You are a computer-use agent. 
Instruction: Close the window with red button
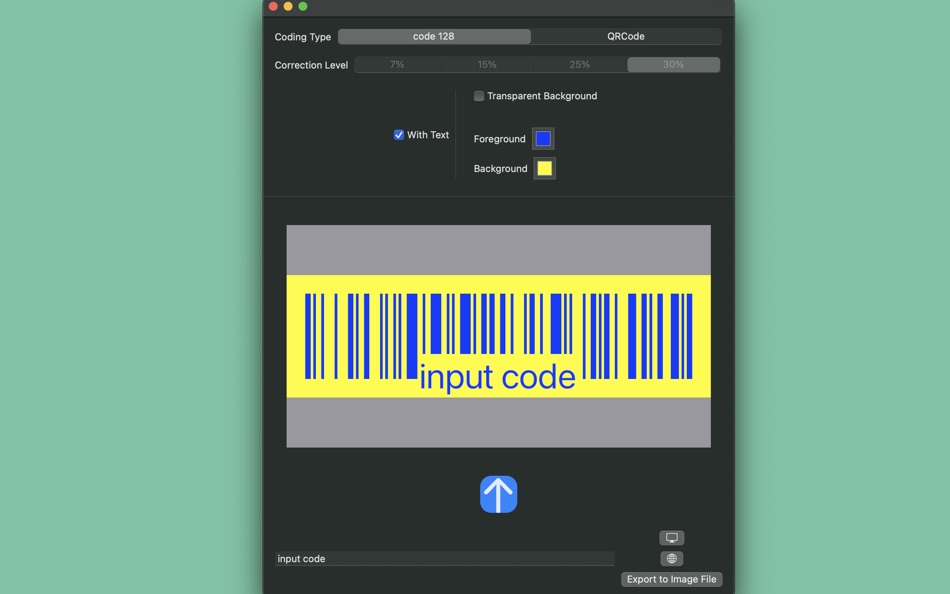click(273, 6)
